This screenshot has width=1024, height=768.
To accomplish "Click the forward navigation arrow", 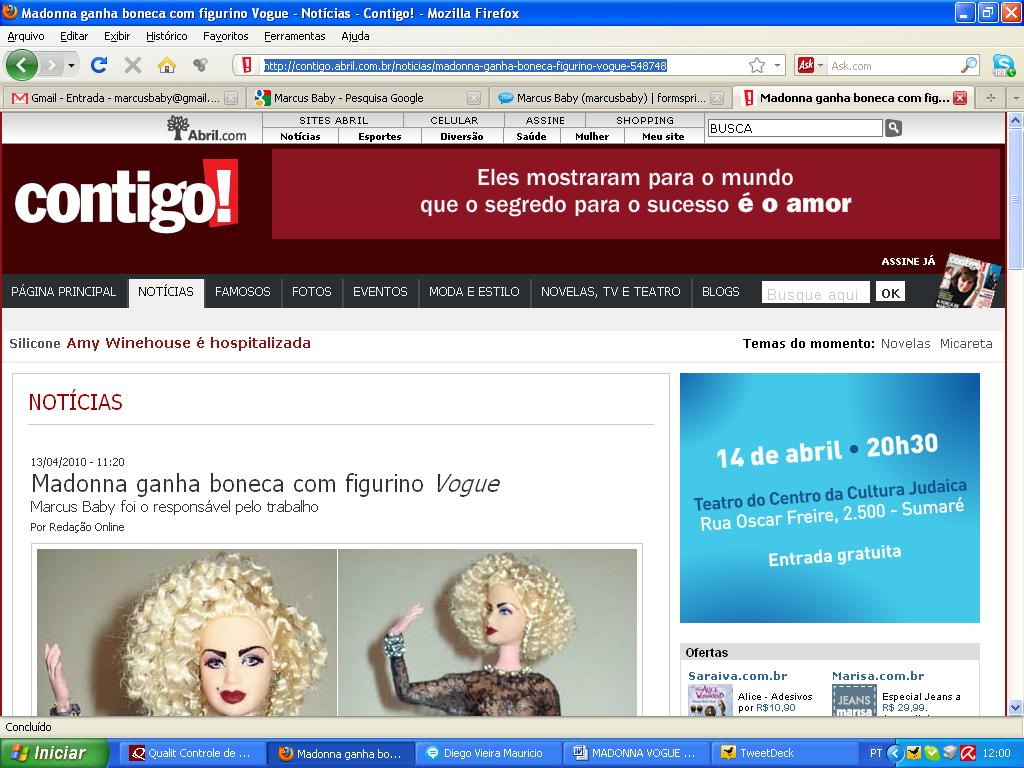I will click(x=52, y=65).
